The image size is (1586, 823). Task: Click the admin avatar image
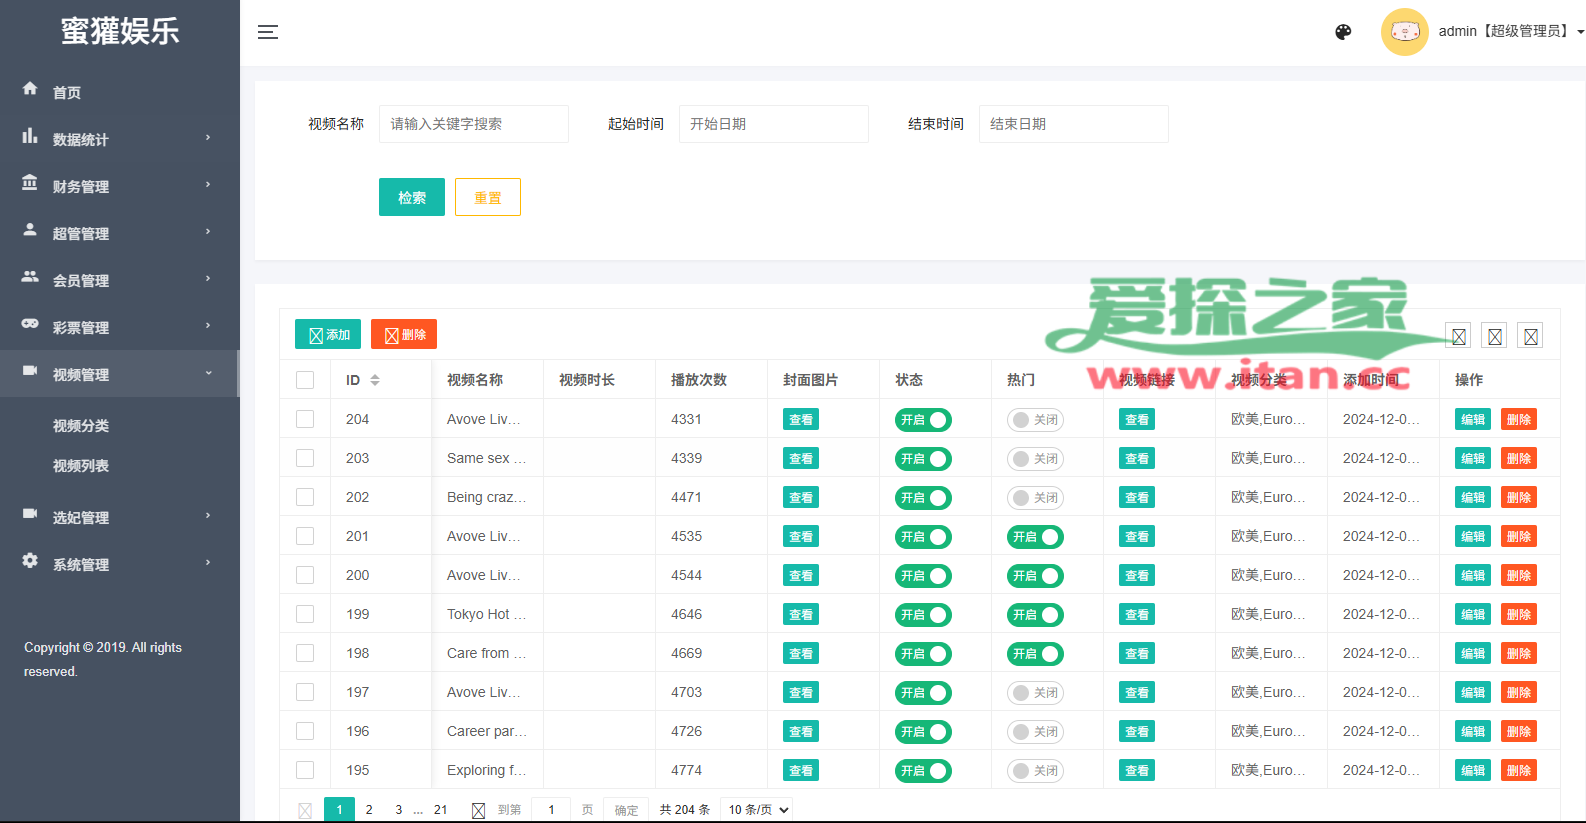(1404, 32)
